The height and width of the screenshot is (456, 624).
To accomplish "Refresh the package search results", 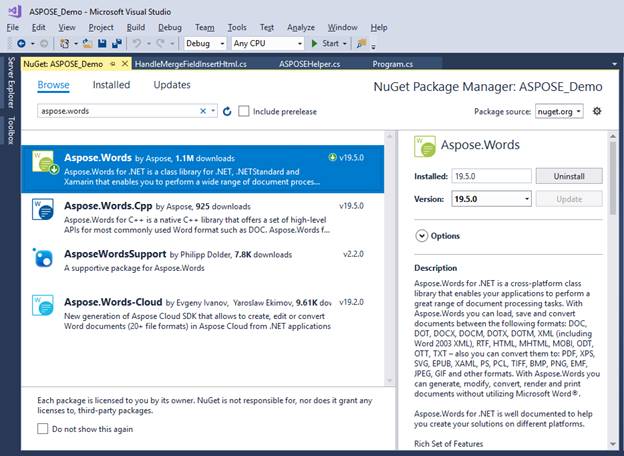I will (x=227, y=111).
